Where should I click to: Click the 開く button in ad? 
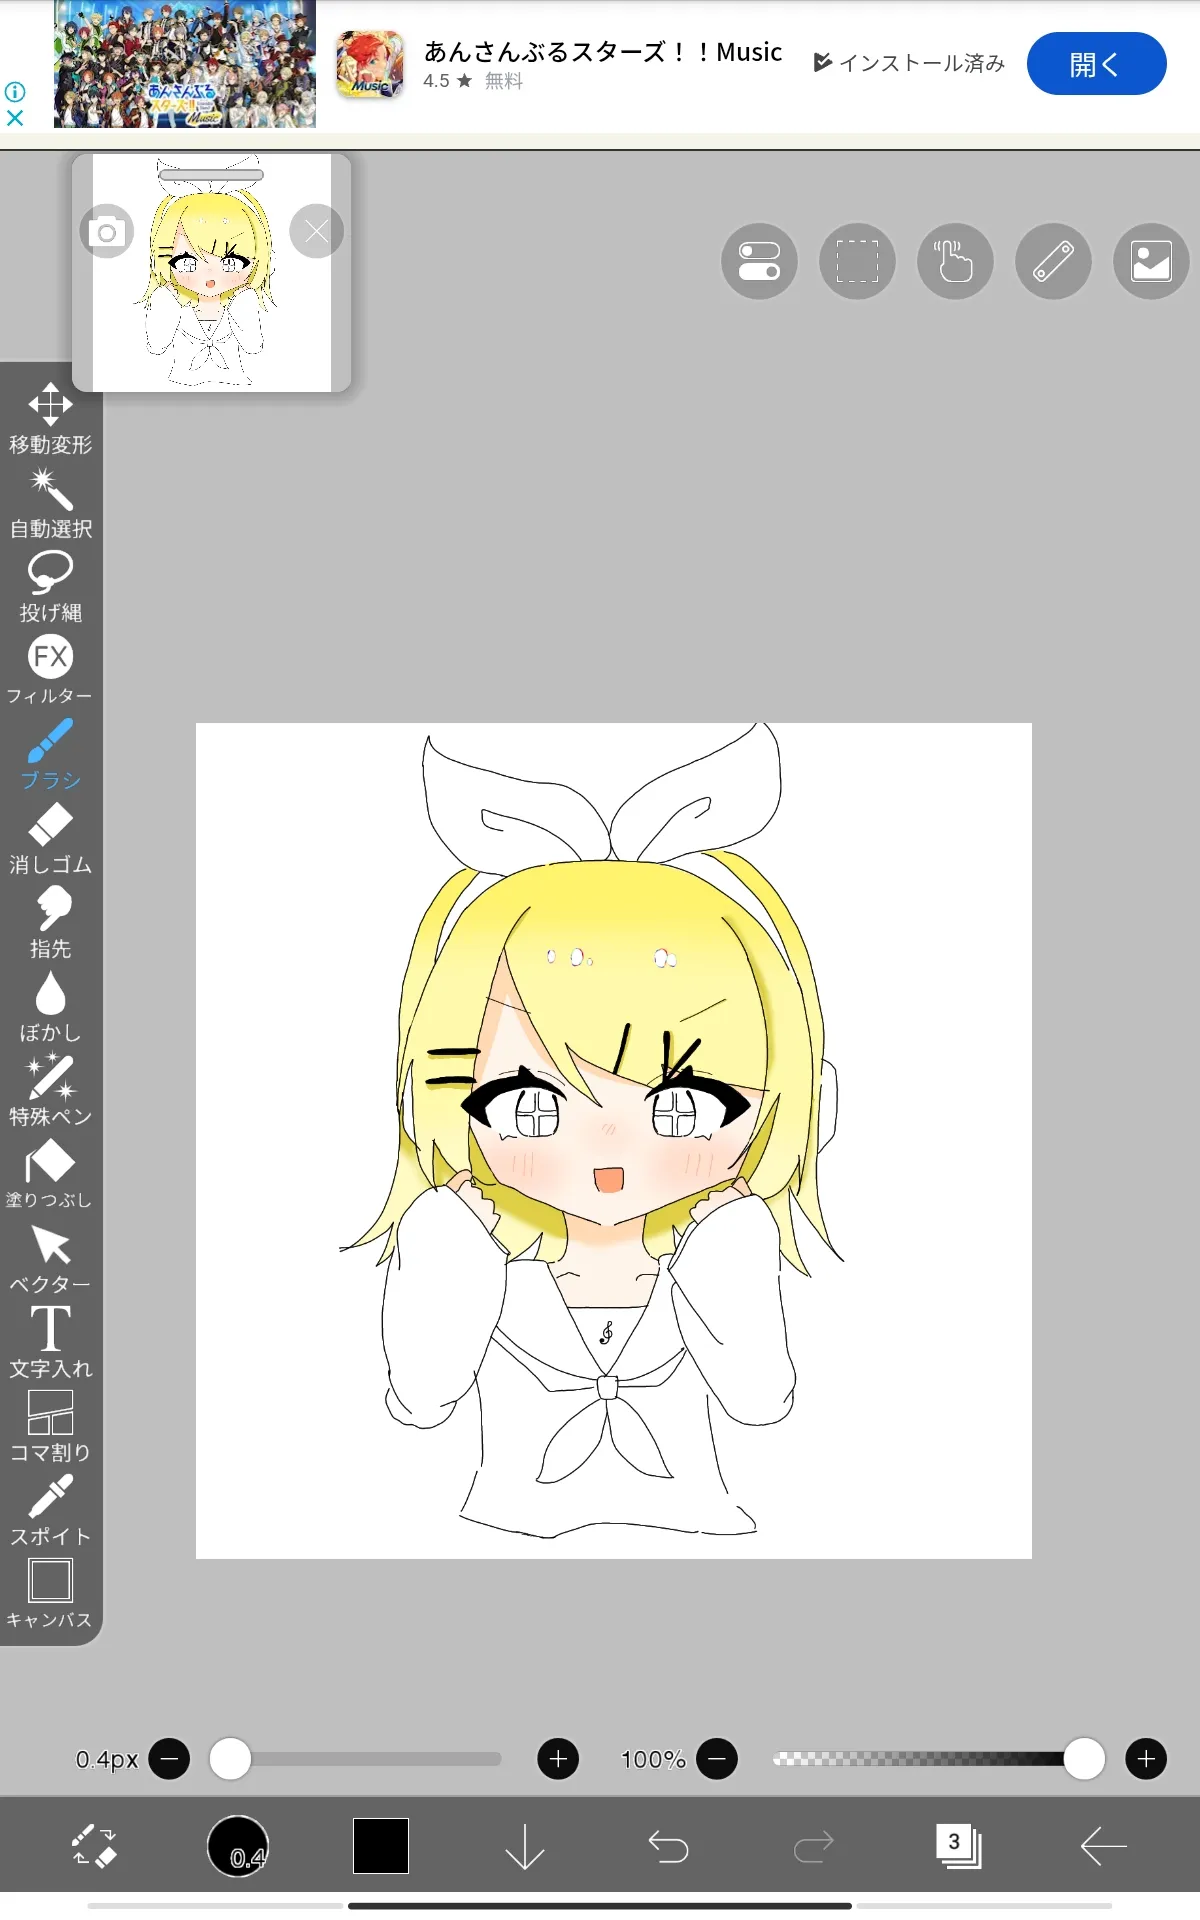(x=1096, y=64)
